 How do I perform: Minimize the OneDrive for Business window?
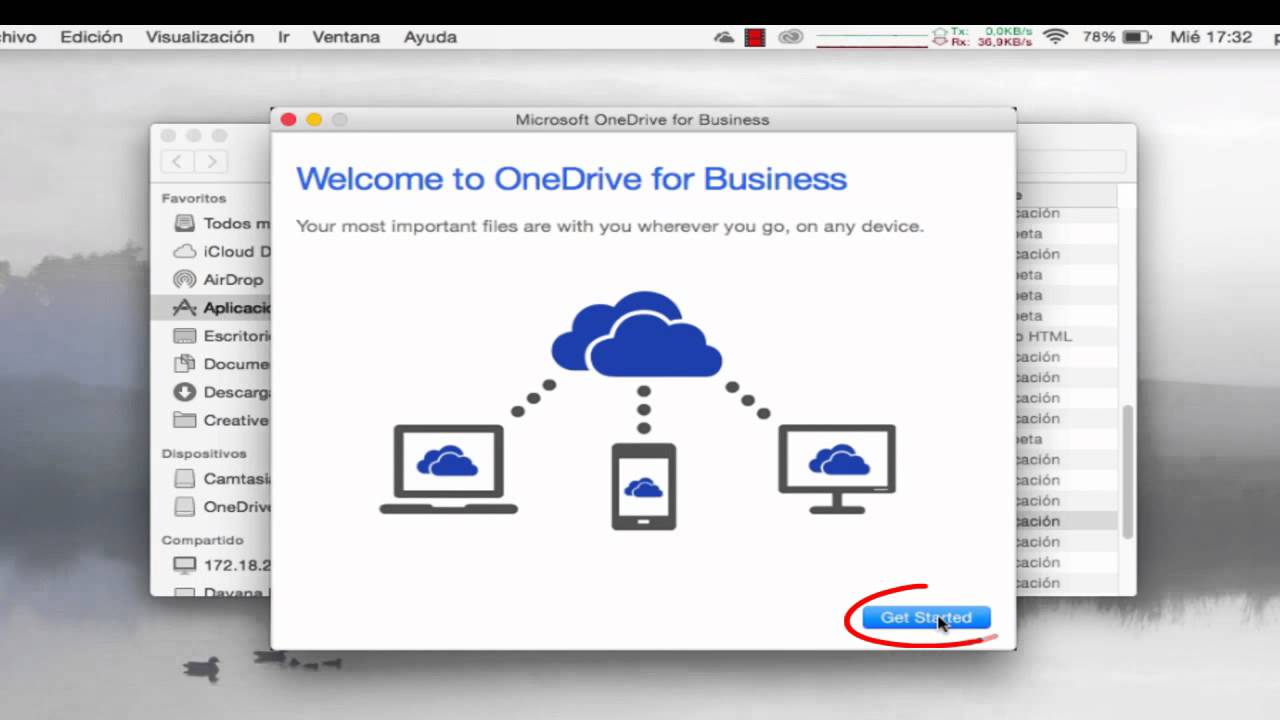[314, 119]
